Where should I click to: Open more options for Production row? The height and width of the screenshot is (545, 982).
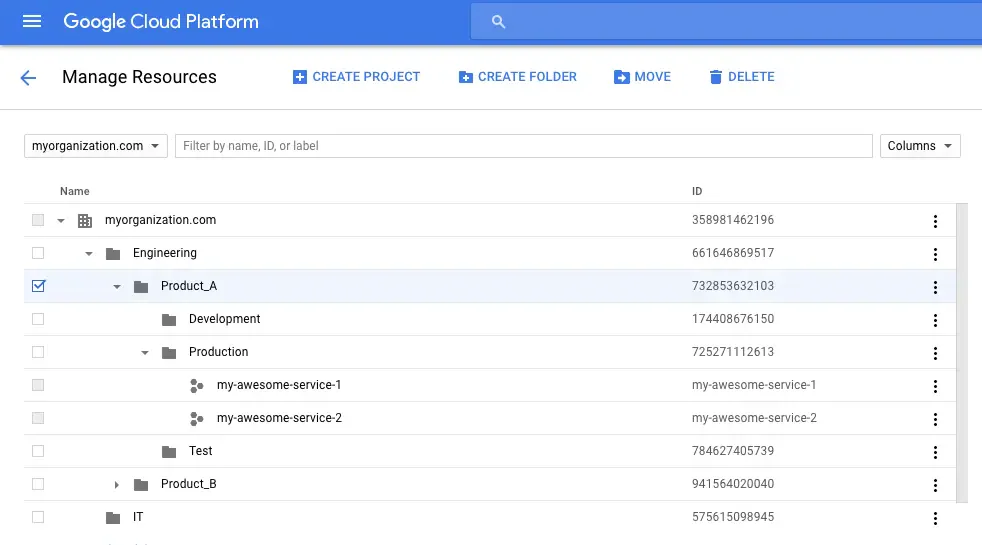[x=935, y=353]
